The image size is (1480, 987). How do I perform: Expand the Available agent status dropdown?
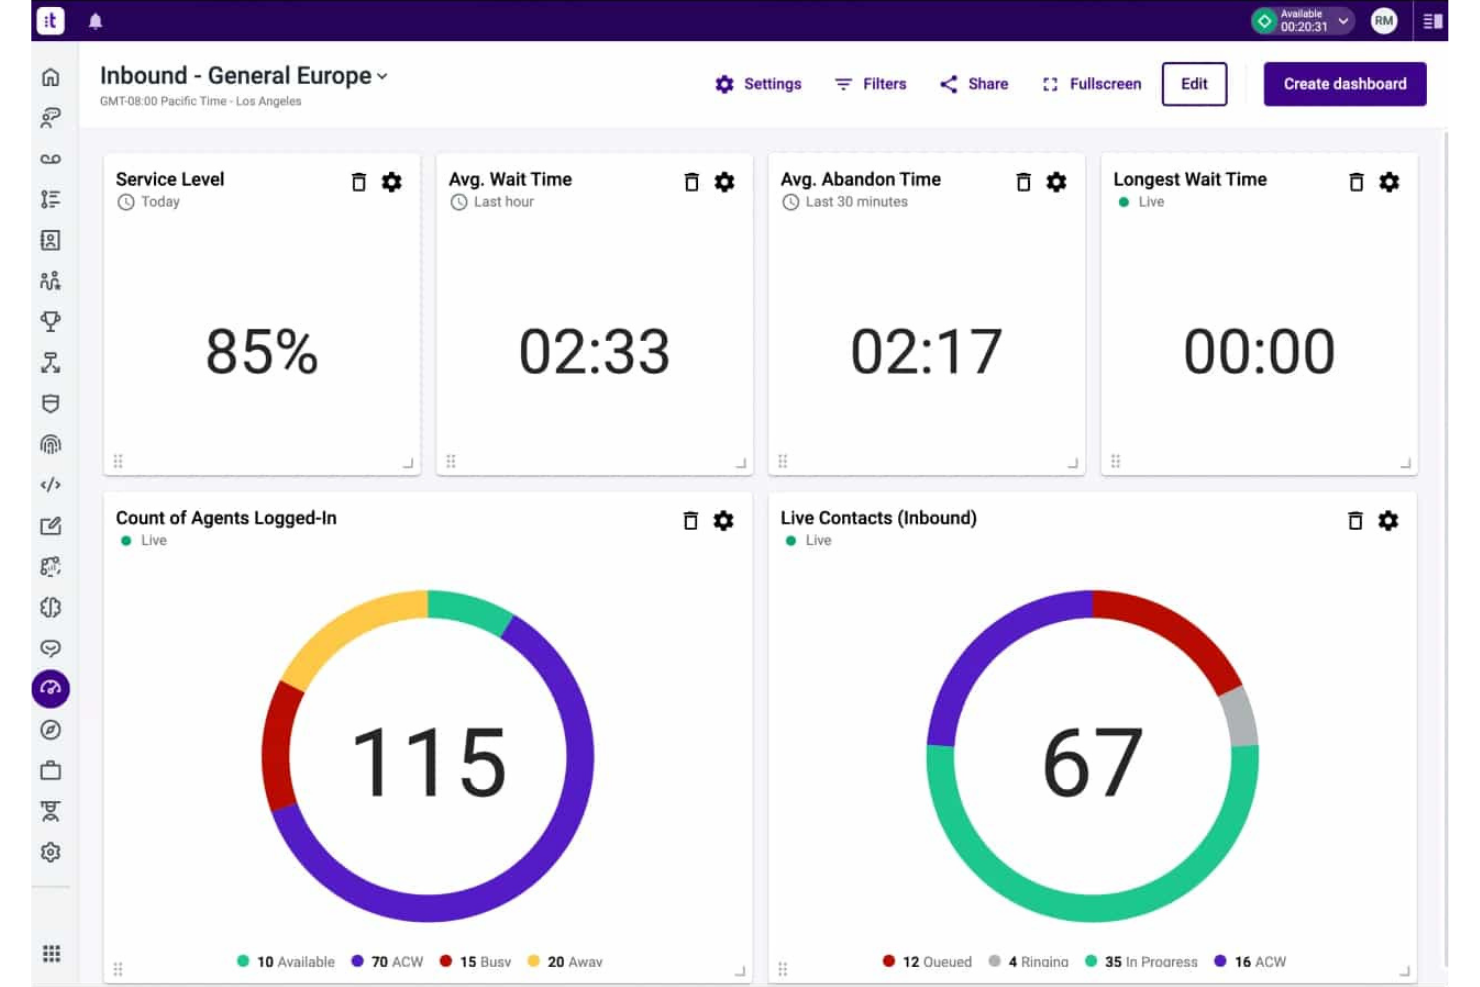click(1345, 20)
